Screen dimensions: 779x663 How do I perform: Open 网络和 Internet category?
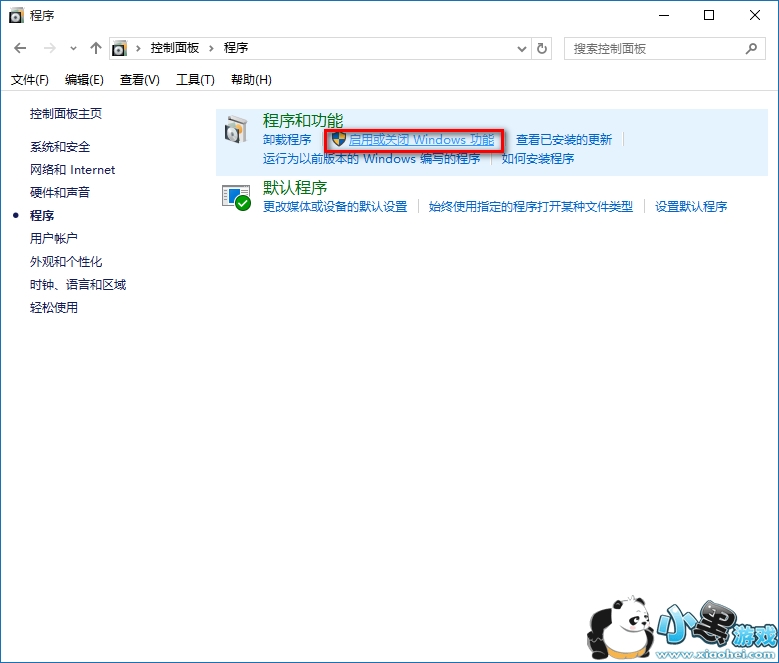[x=72, y=170]
